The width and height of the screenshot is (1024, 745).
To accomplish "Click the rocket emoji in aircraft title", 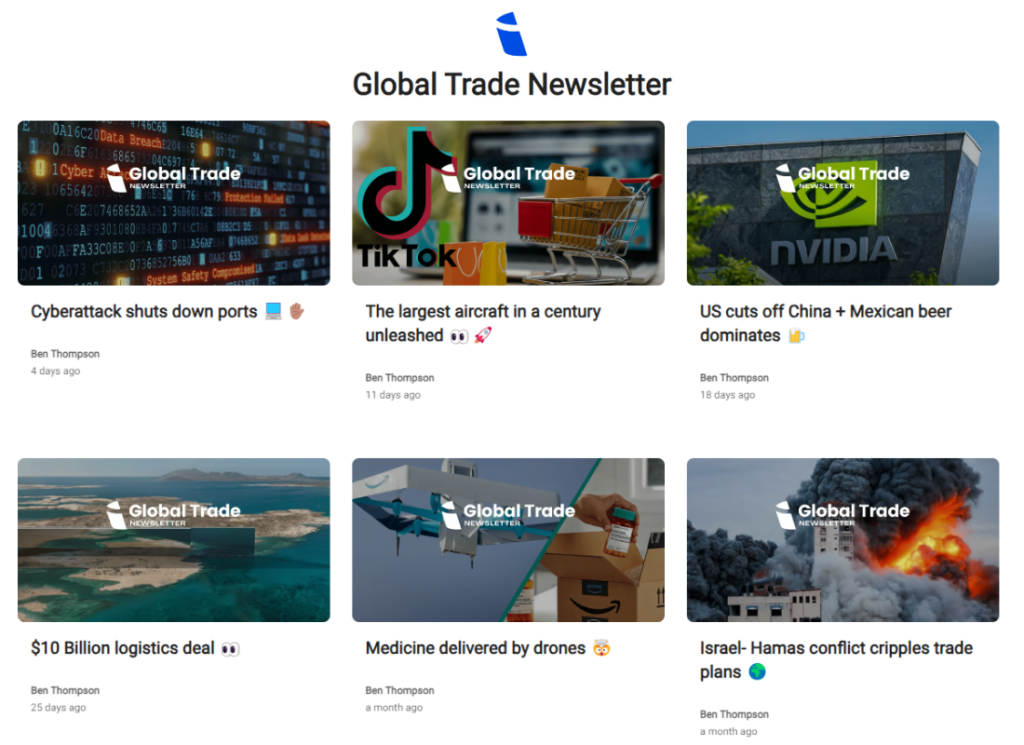I will click(x=482, y=336).
